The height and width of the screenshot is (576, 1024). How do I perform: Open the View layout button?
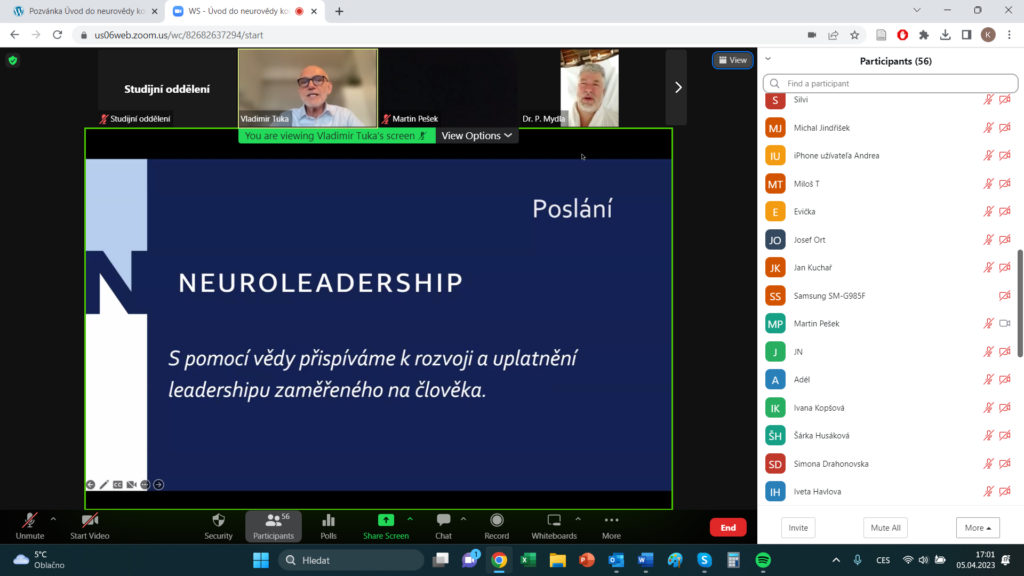coord(733,60)
